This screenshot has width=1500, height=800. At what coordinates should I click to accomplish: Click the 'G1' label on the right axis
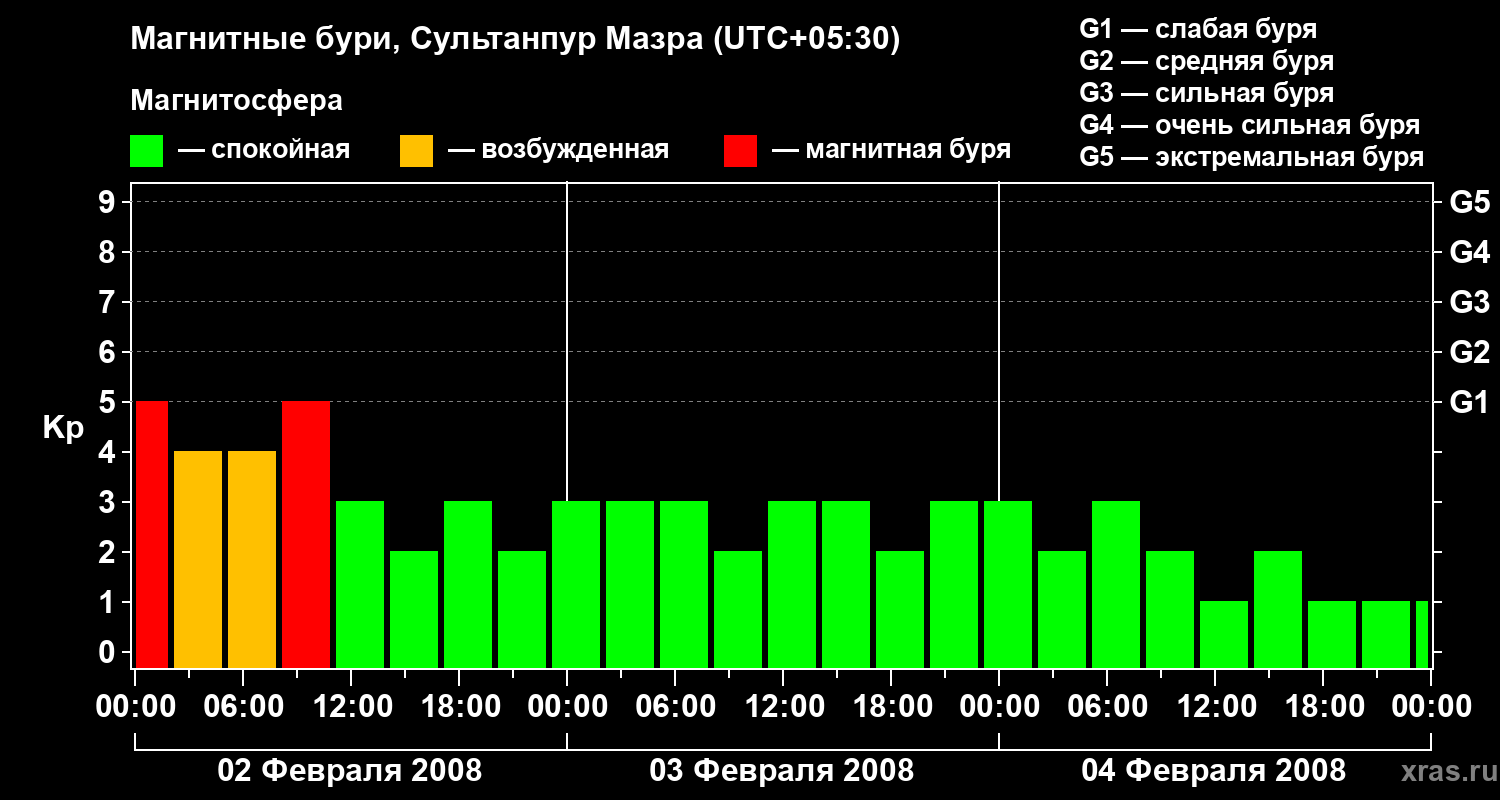(1469, 402)
